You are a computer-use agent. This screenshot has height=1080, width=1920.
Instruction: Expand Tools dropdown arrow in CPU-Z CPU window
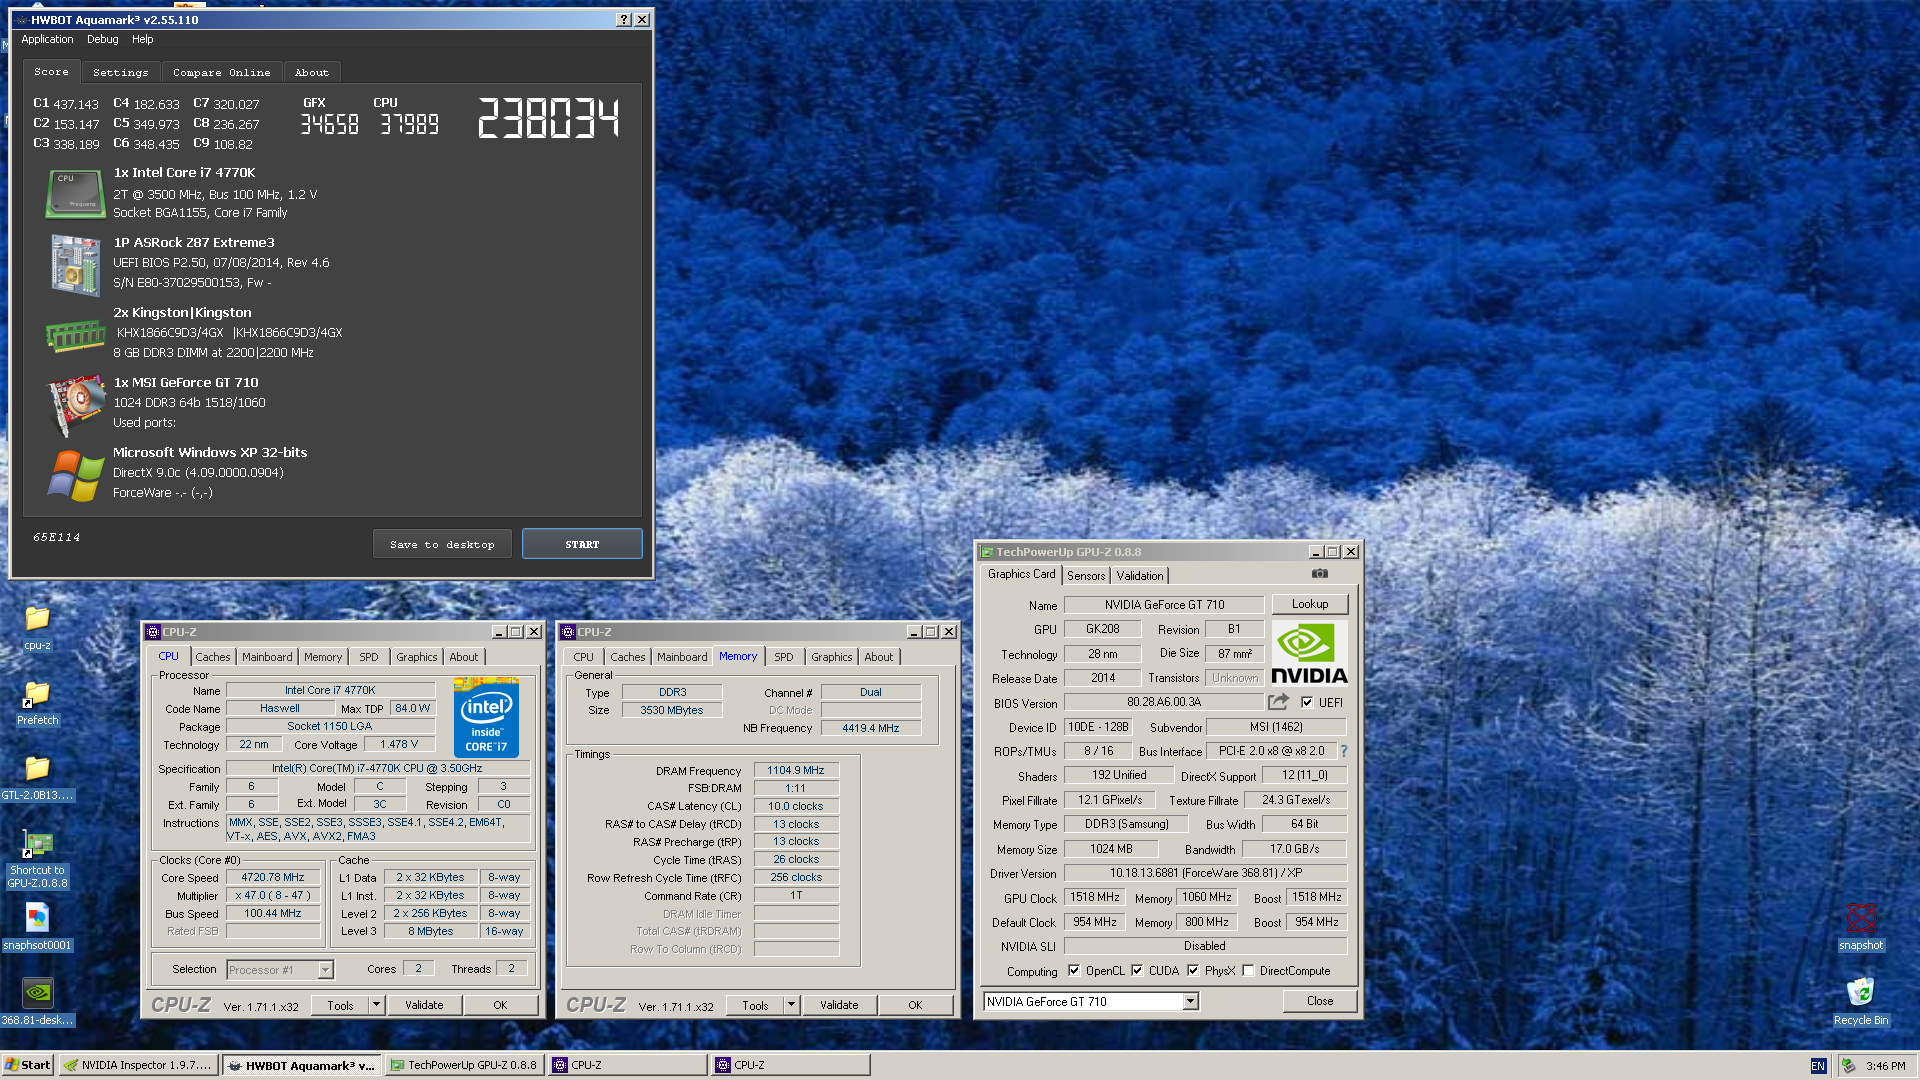click(377, 1005)
